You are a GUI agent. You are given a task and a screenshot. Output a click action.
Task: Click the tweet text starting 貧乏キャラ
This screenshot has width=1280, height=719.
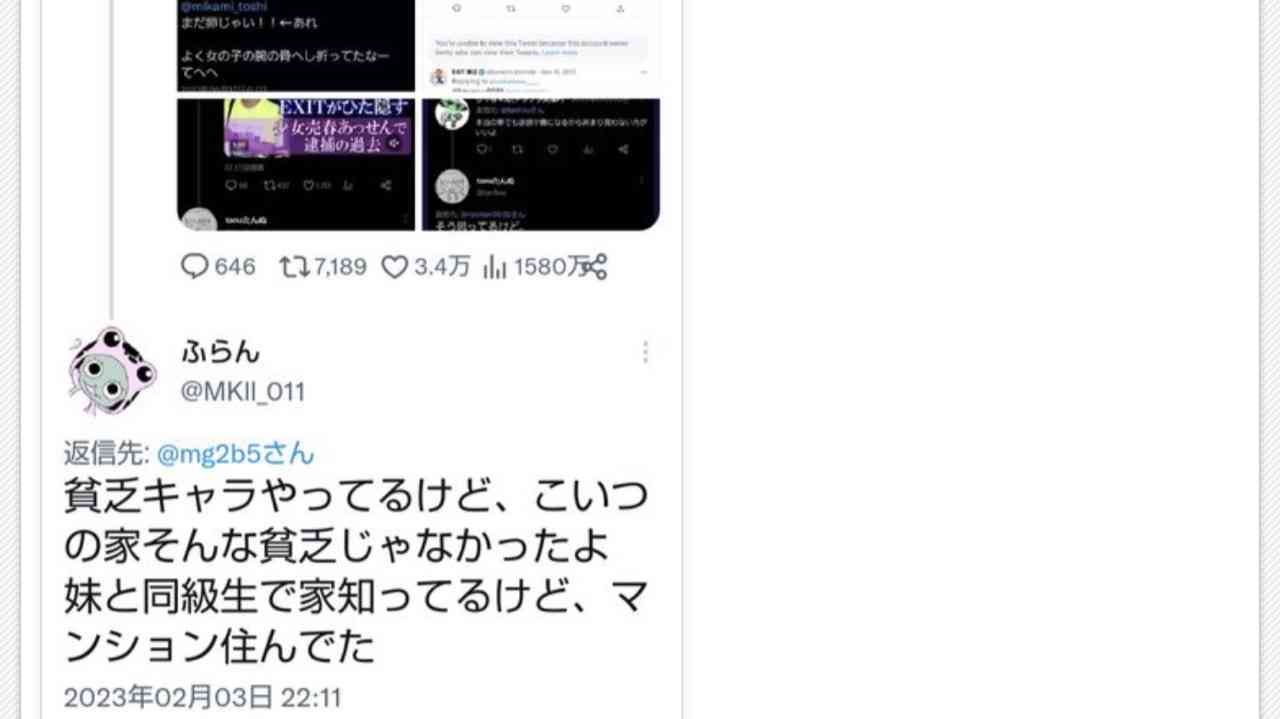pos(356,572)
